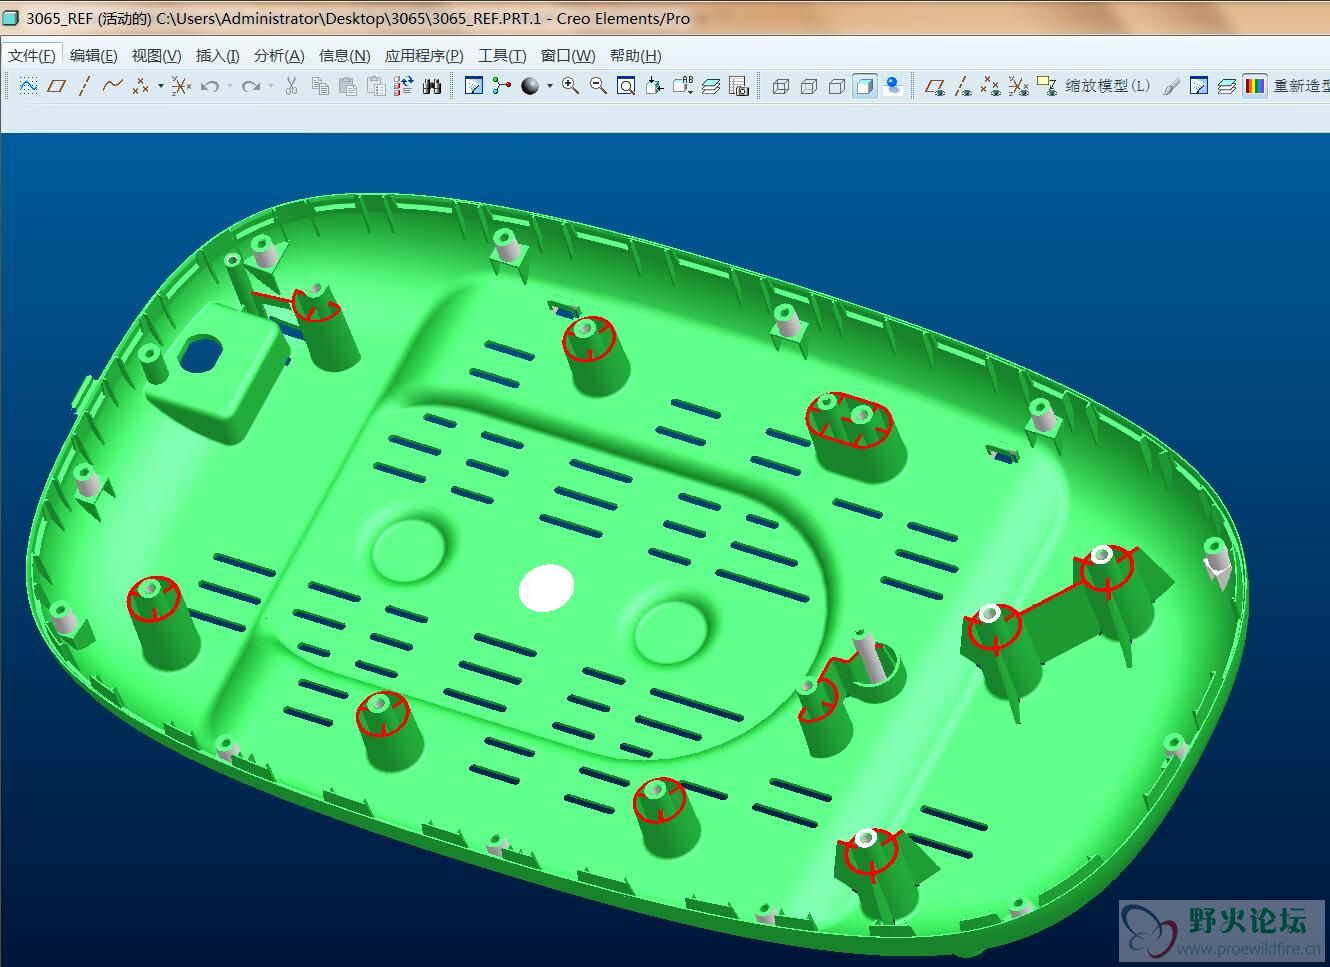Switch to wireframe display
Viewport: 1330px width, 967px height.
(781, 86)
